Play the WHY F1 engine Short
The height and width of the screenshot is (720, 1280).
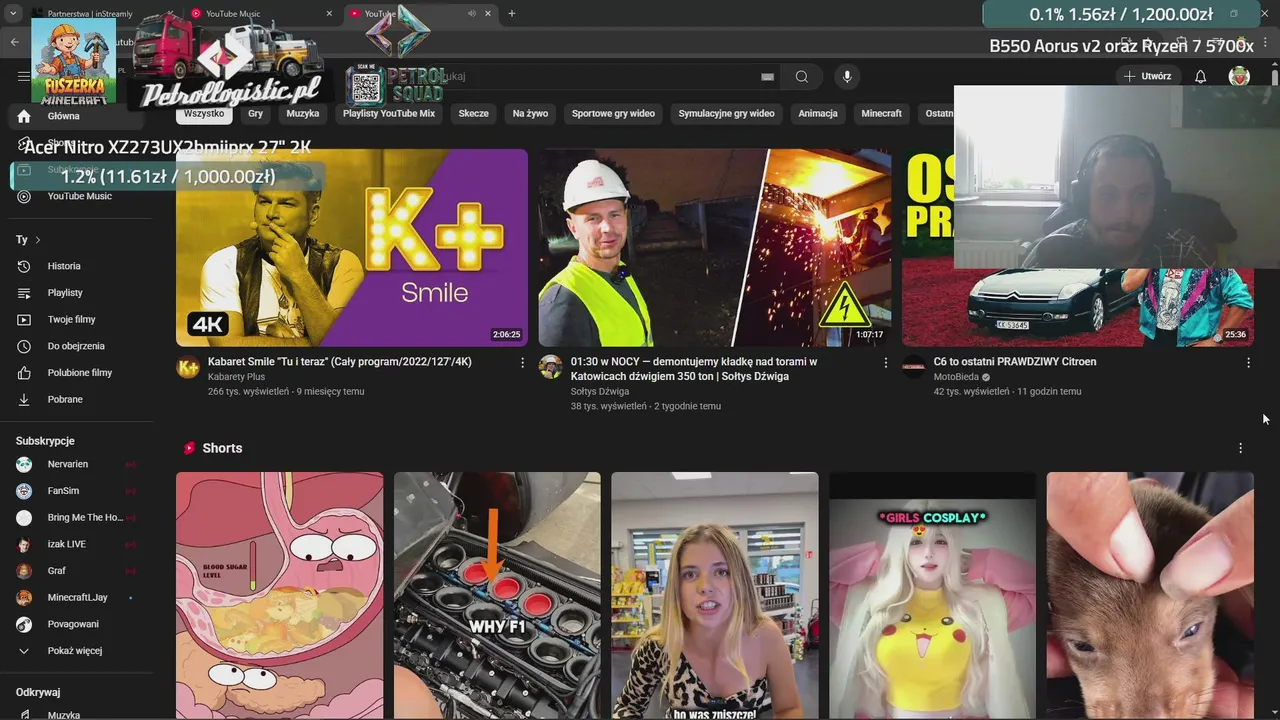coord(497,596)
